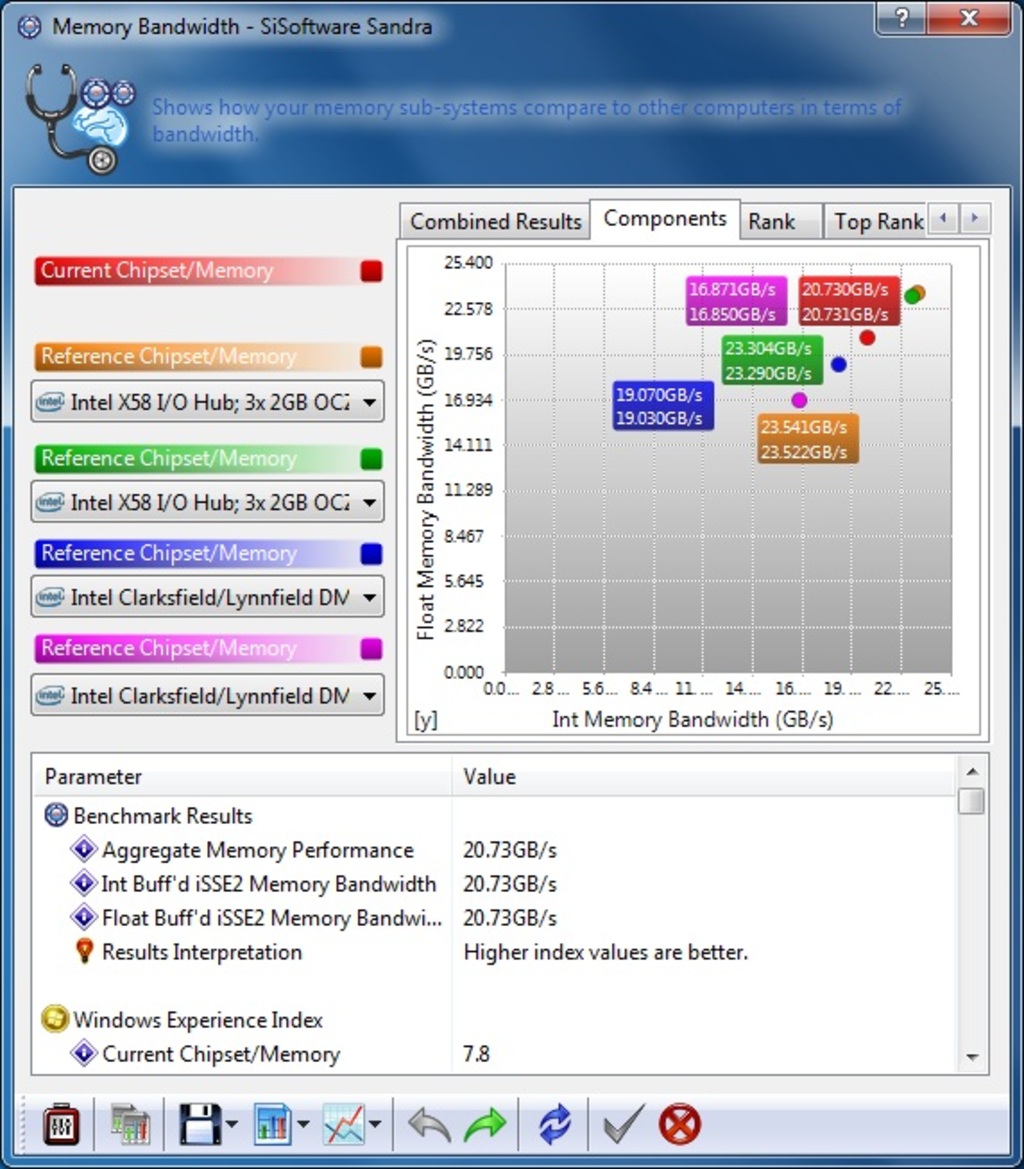Open the save options dropdown arrow

pos(232,1124)
